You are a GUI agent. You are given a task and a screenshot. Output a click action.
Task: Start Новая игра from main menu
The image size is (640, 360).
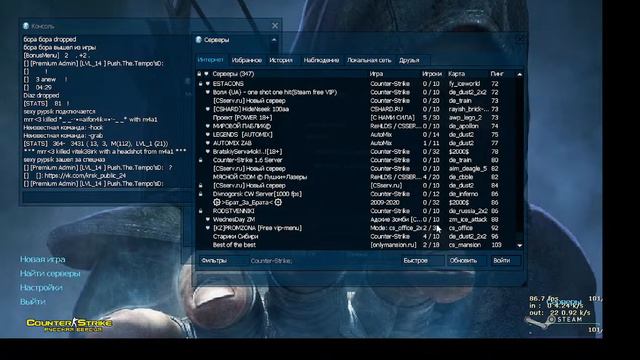click(x=42, y=260)
